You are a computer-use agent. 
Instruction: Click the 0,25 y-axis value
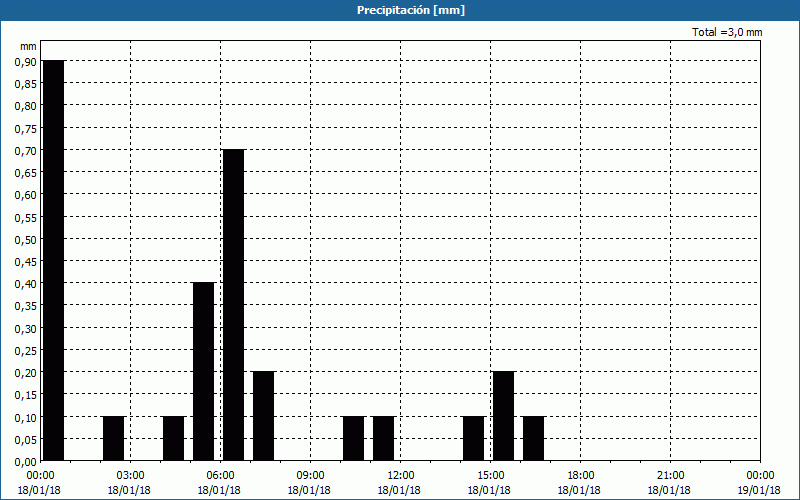point(26,351)
